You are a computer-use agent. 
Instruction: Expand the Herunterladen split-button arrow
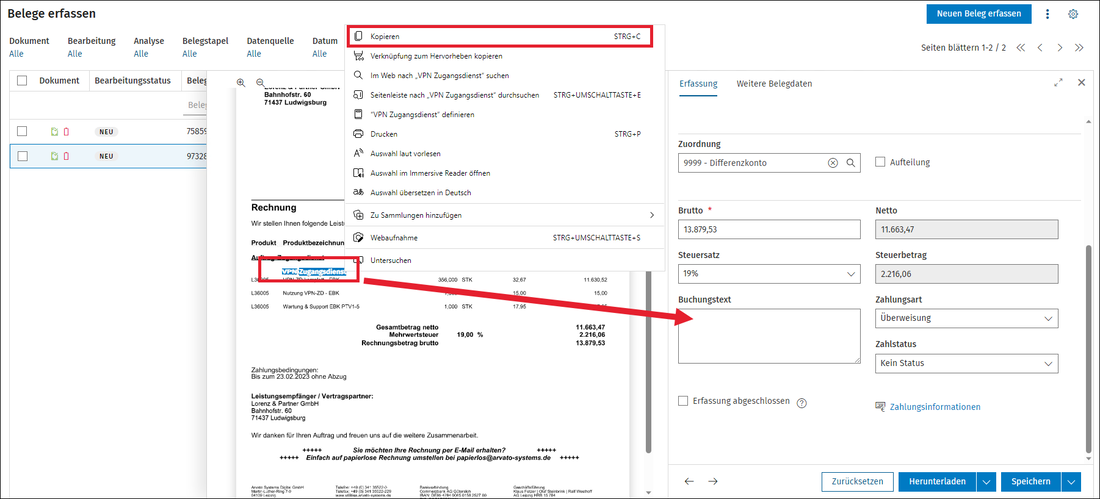(x=986, y=481)
